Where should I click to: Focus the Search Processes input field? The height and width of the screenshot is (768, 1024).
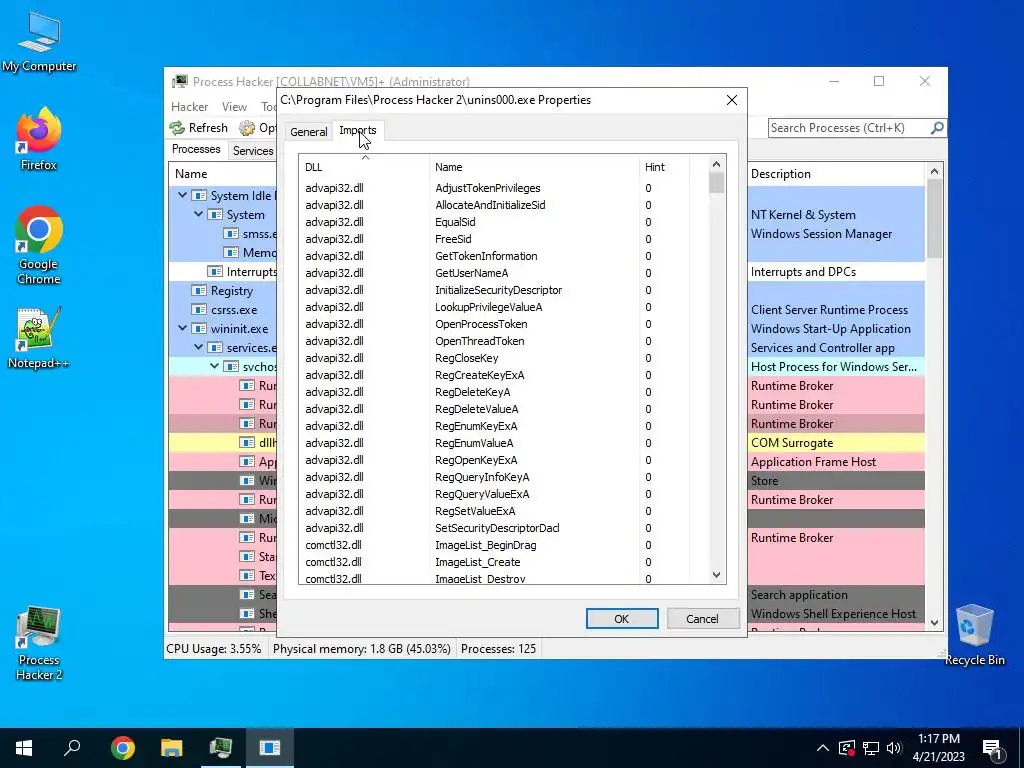[x=848, y=127]
